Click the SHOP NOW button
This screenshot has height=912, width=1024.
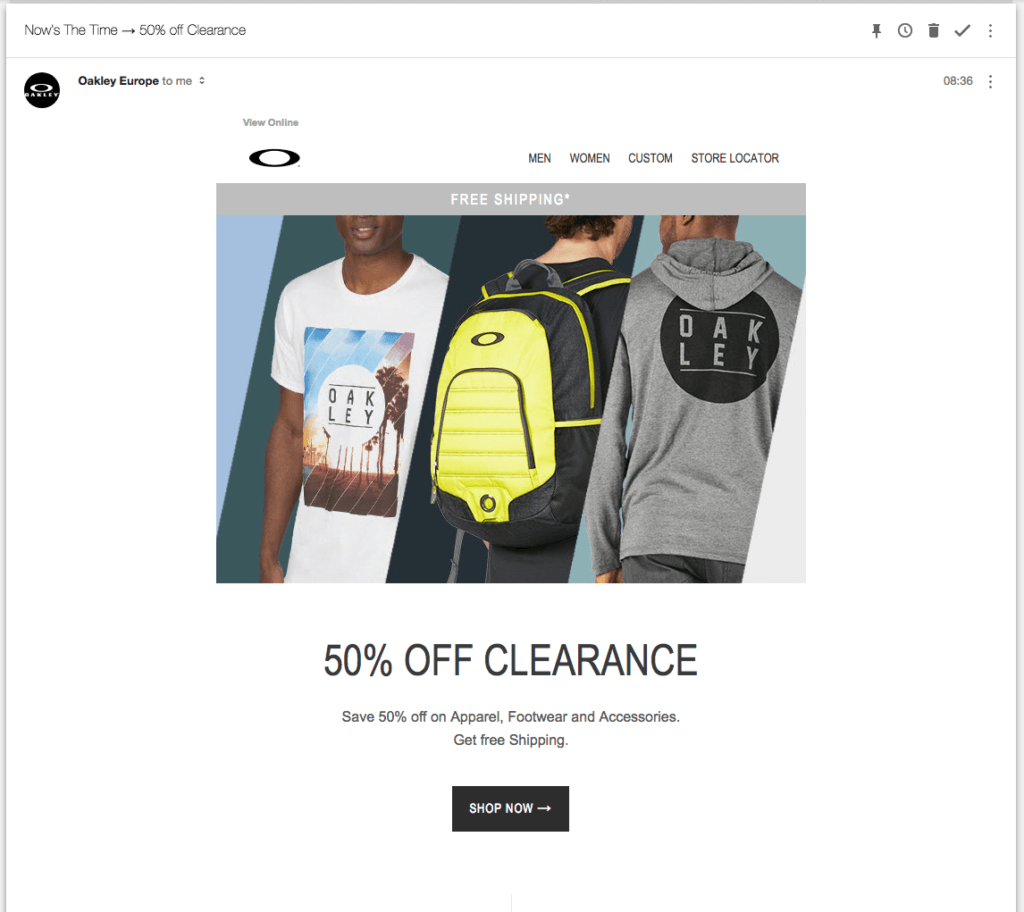[510, 809]
